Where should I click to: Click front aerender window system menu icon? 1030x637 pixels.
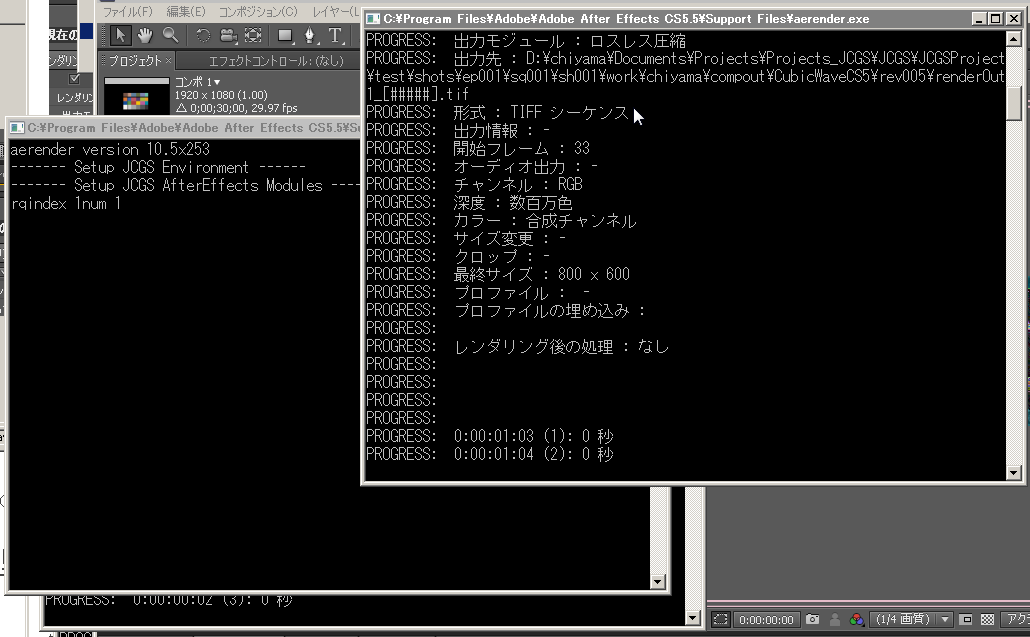coord(373,18)
